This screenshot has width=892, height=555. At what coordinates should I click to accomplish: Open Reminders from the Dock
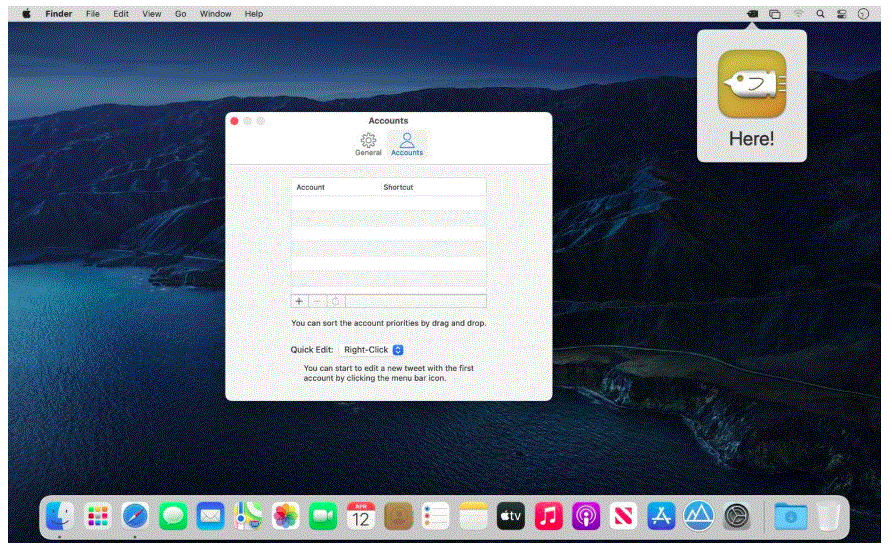[x=436, y=517]
